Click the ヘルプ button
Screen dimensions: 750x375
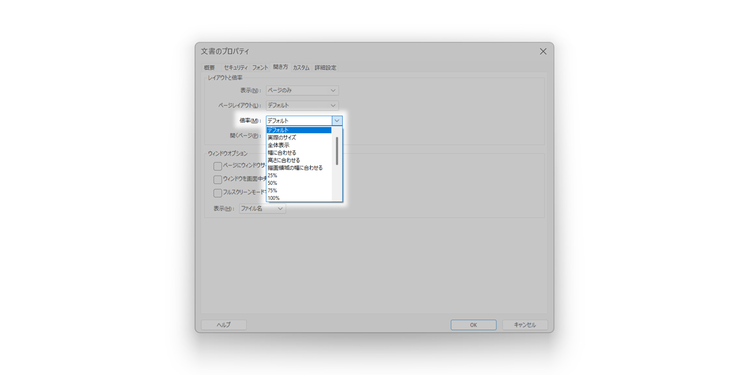click(224, 325)
